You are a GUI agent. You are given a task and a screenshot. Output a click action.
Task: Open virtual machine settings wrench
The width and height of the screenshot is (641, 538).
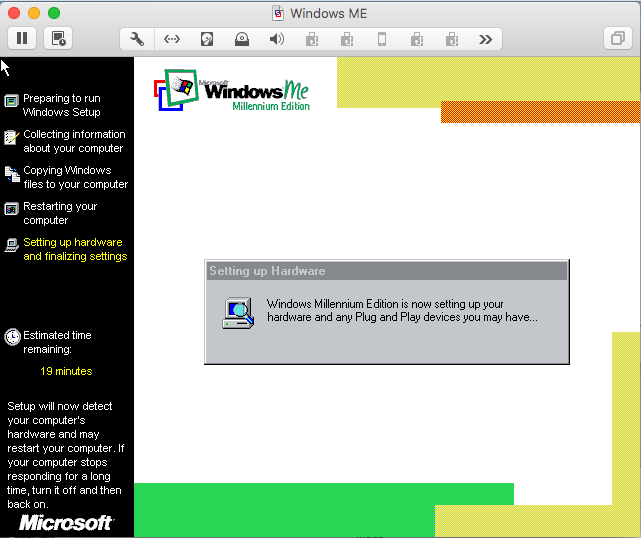(x=138, y=39)
